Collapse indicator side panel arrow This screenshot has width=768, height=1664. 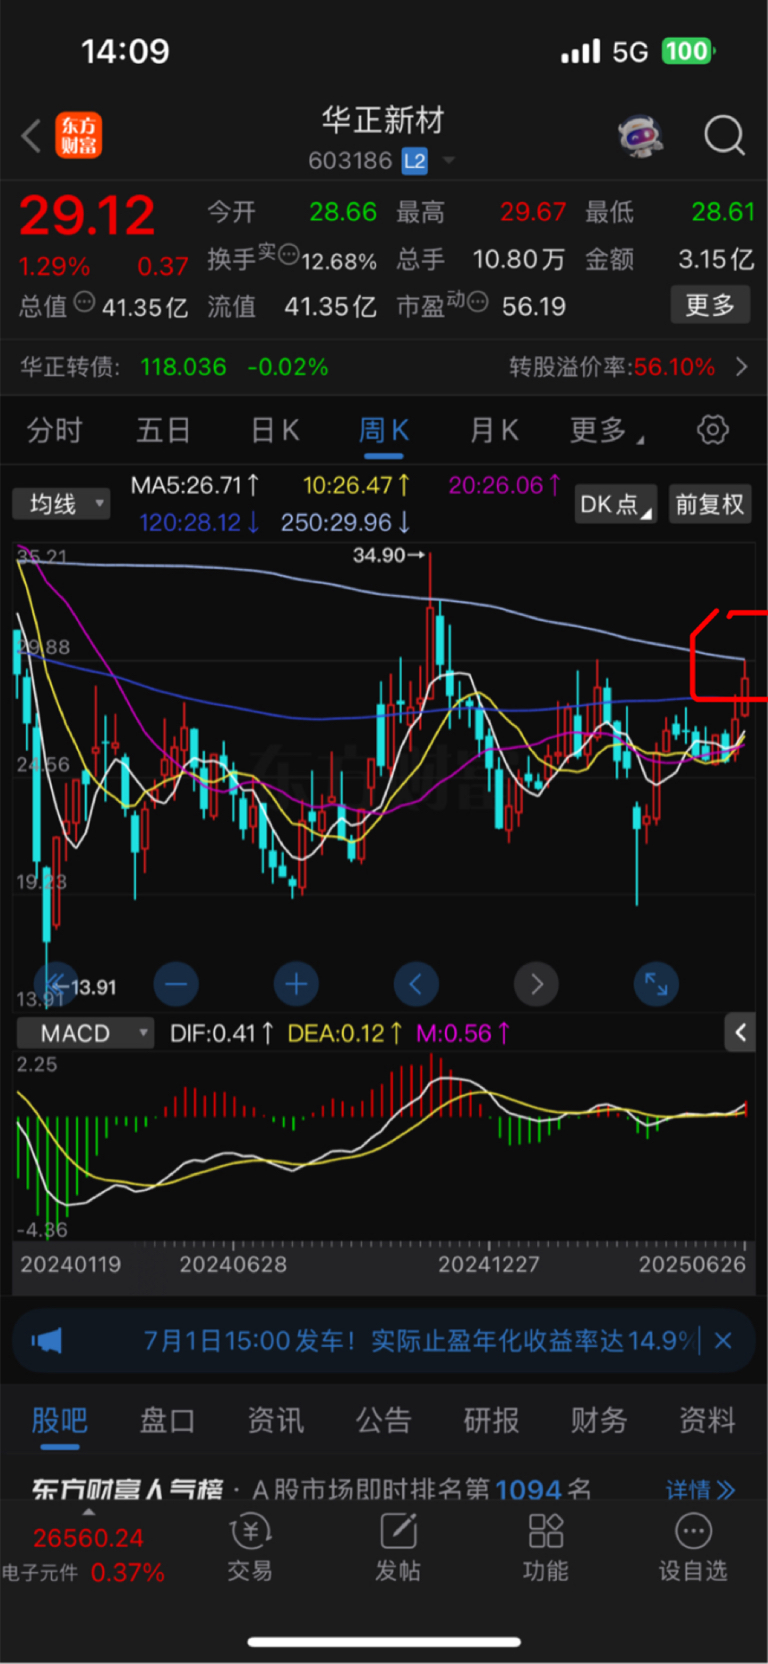click(x=740, y=1033)
